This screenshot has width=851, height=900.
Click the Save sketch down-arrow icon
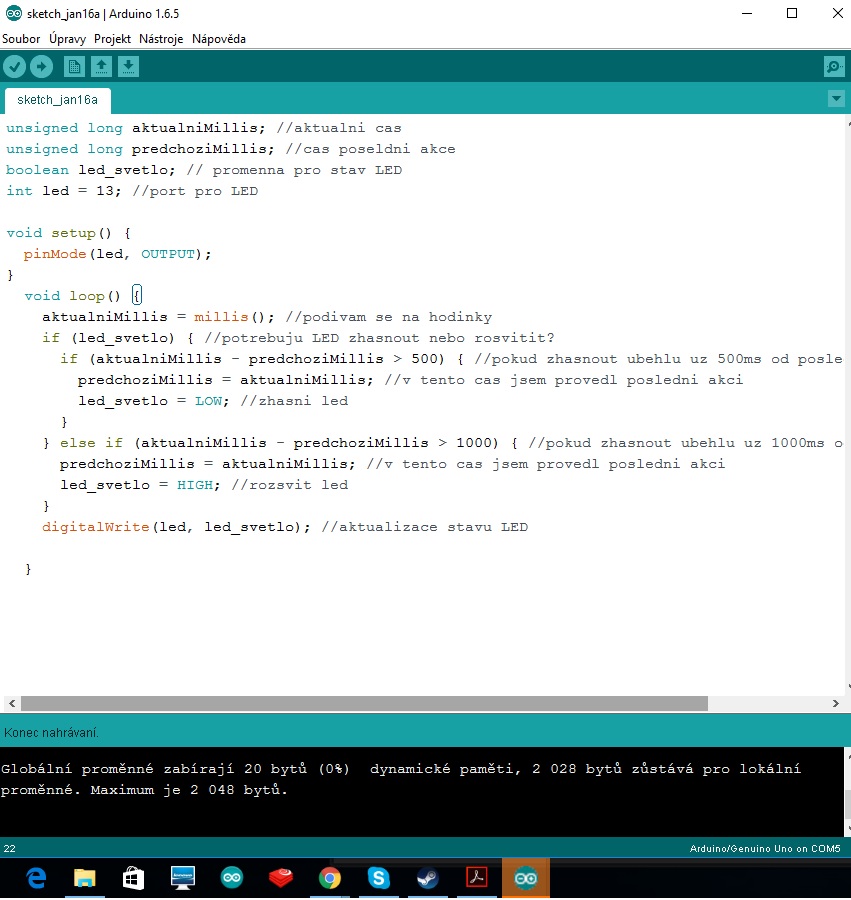pyautogui.click(x=128, y=67)
